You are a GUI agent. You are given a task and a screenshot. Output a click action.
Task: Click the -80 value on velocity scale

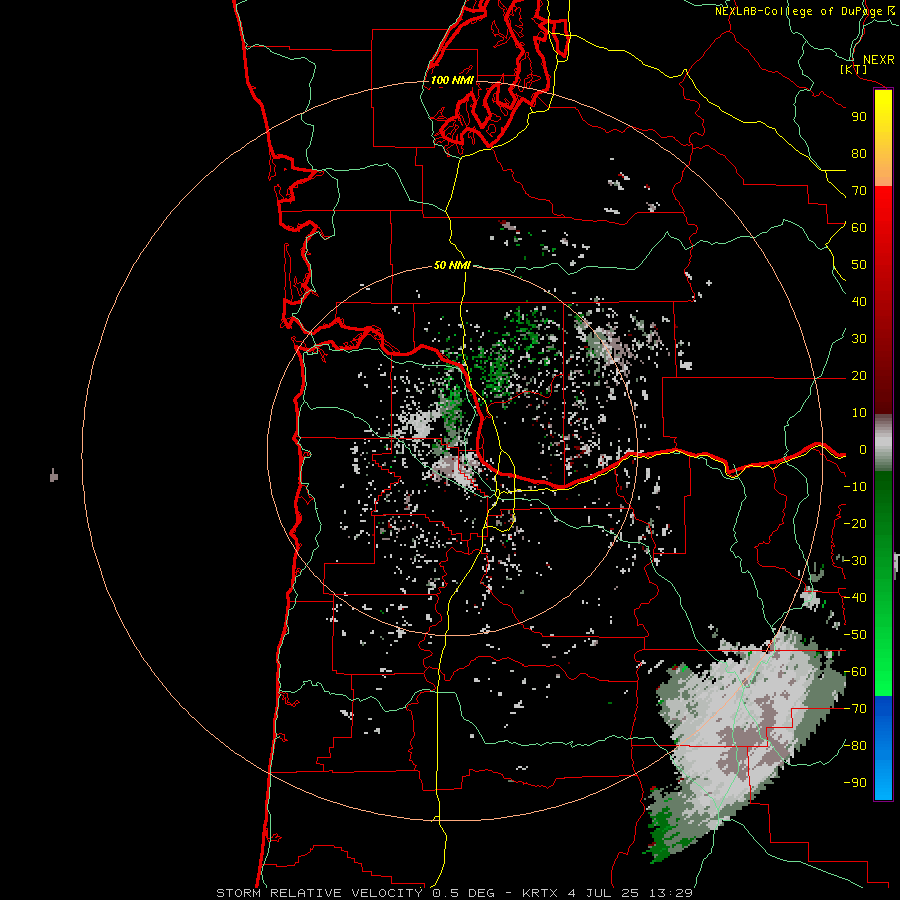point(855,746)
